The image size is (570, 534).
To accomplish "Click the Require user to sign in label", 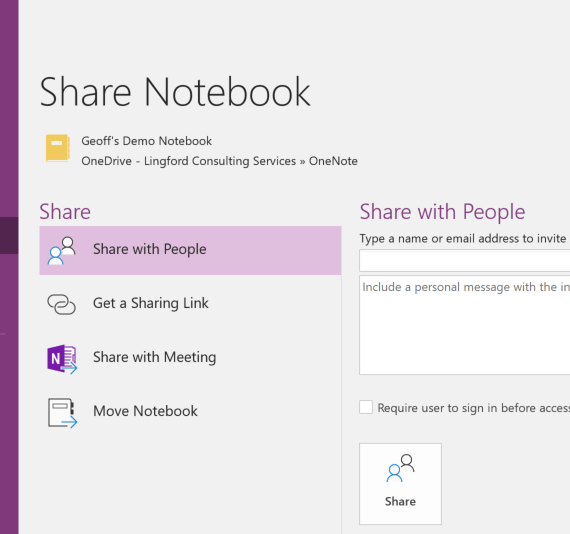I will (x=473, y=408).
